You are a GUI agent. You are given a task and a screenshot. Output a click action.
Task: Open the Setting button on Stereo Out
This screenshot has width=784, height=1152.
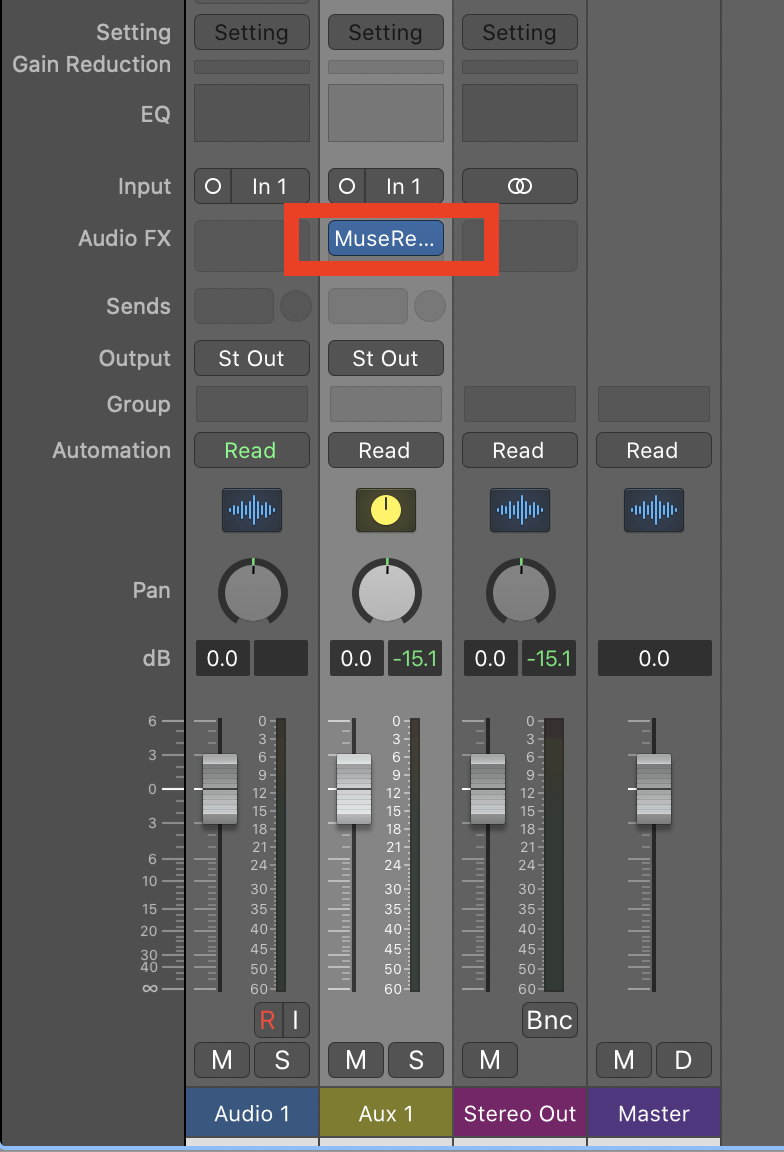point(519,33)
